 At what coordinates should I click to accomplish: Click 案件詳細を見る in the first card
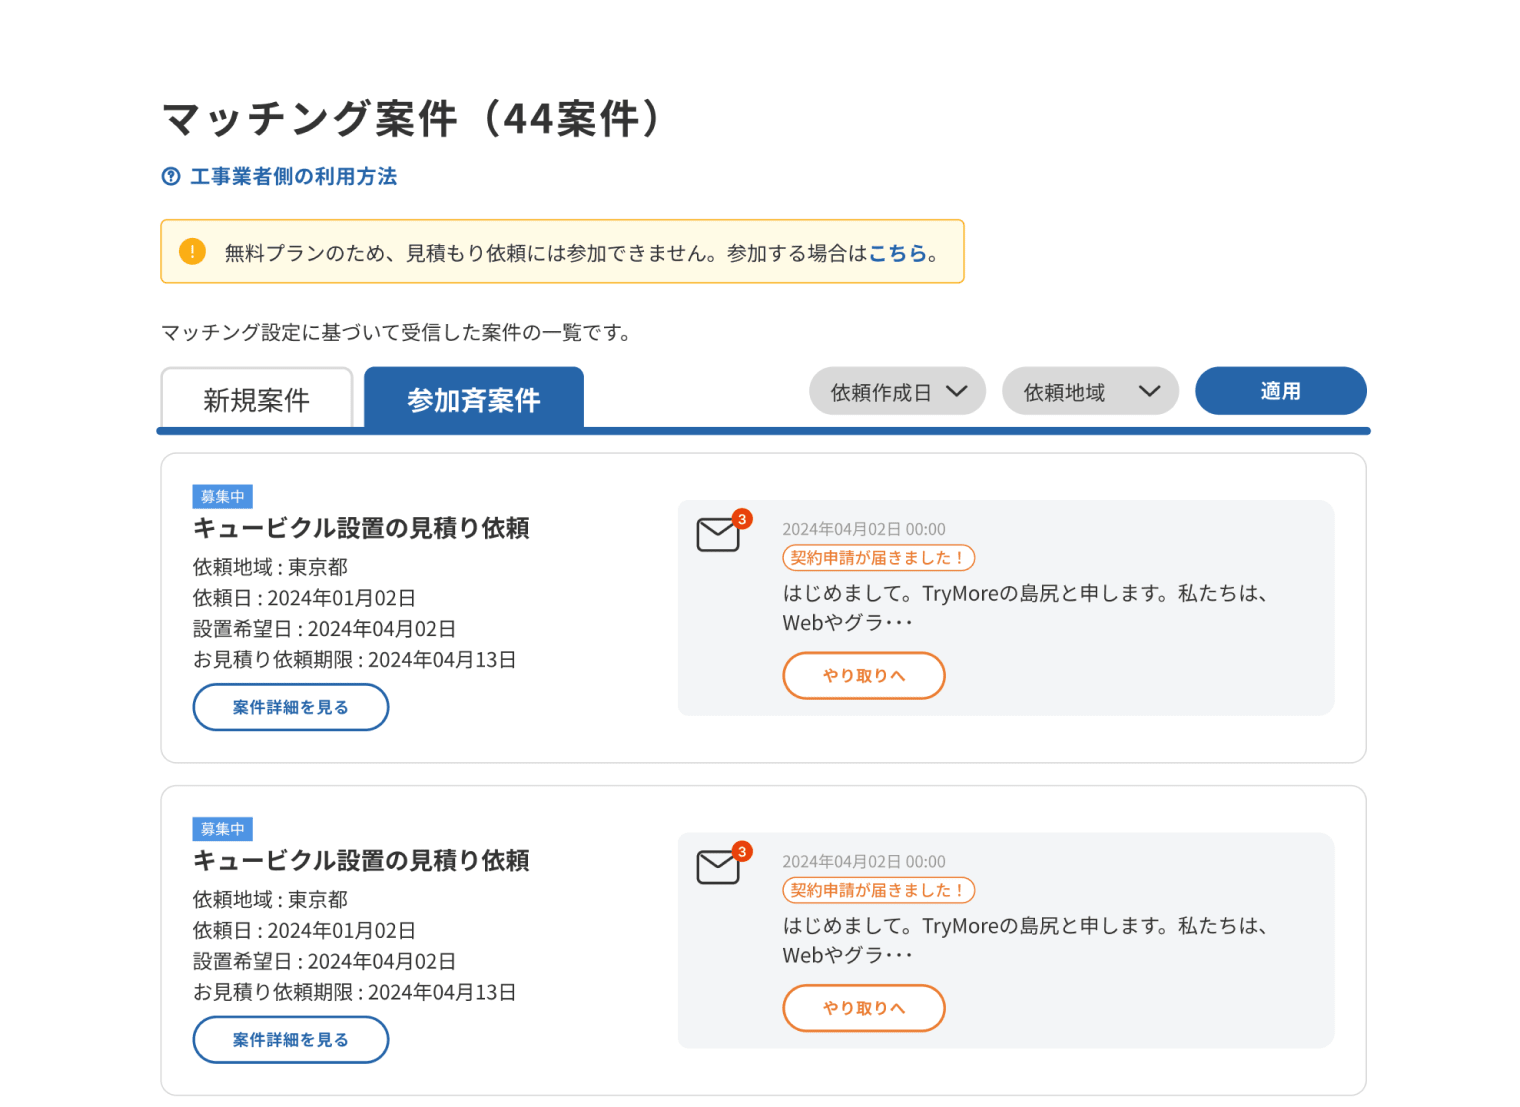(290, 707)
